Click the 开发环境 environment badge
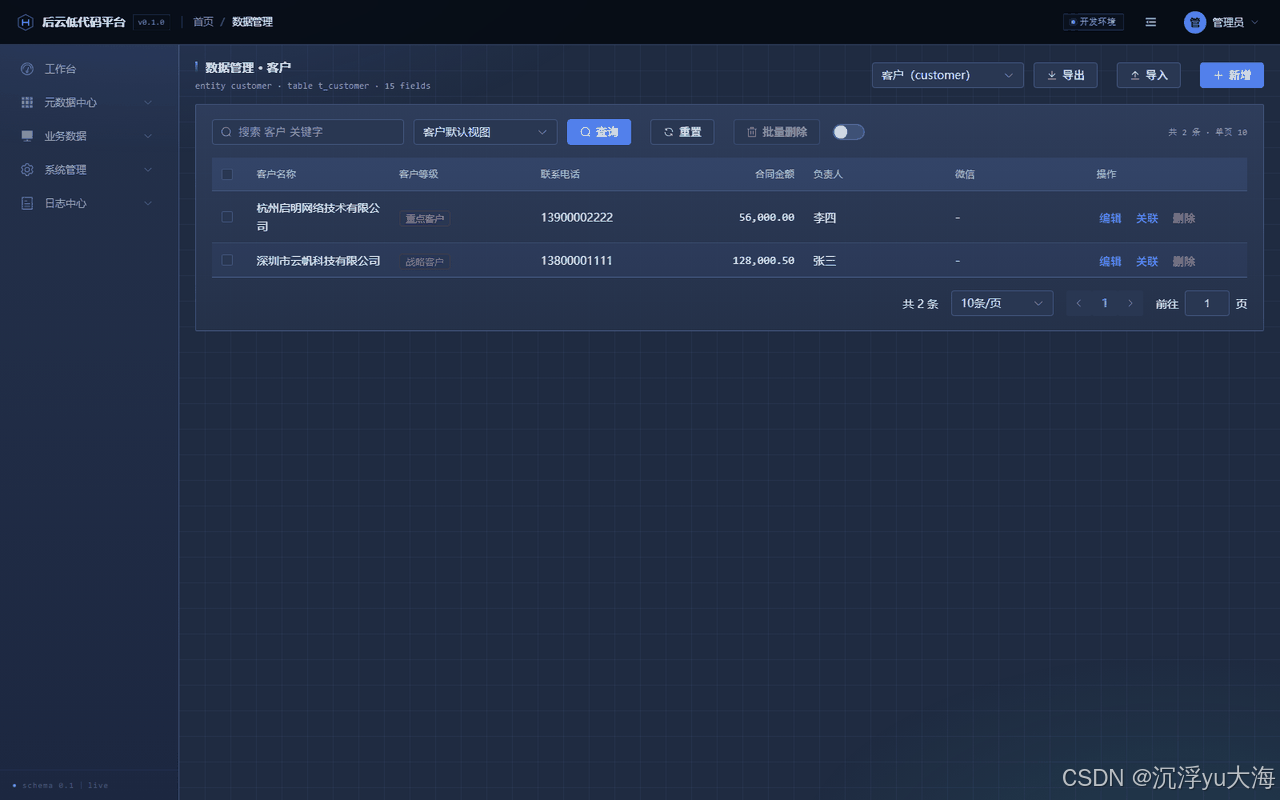Viewport: 1280px width, 800px height. coord(1093,22)
